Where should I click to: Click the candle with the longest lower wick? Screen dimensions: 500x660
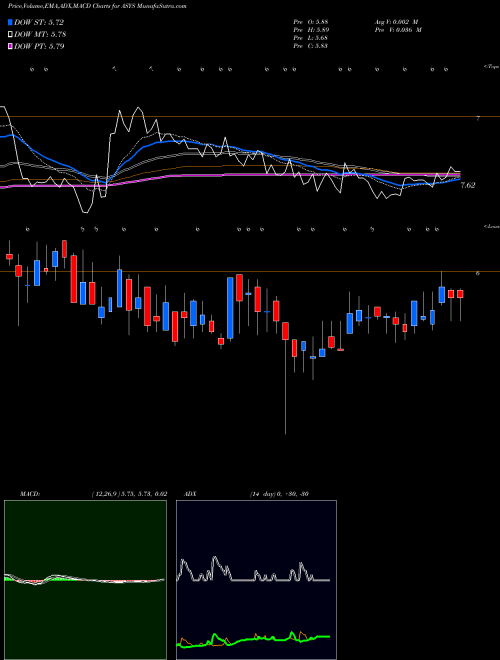(x=285, y=378)
